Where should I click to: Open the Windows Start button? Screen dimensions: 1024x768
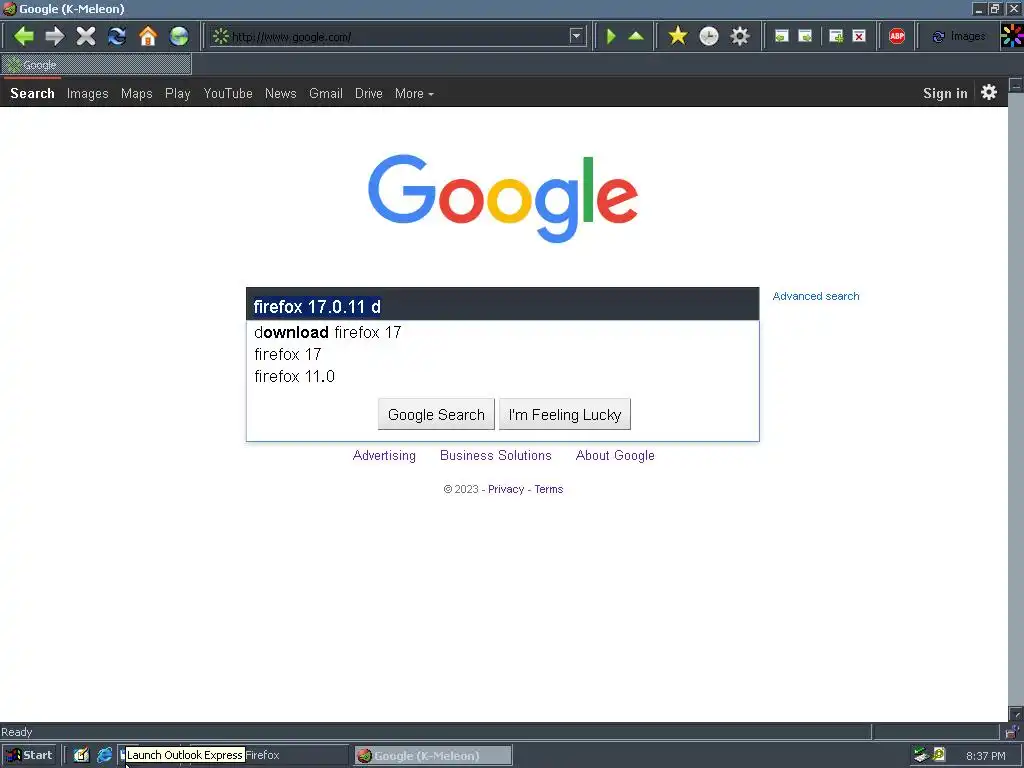[29, 755]
